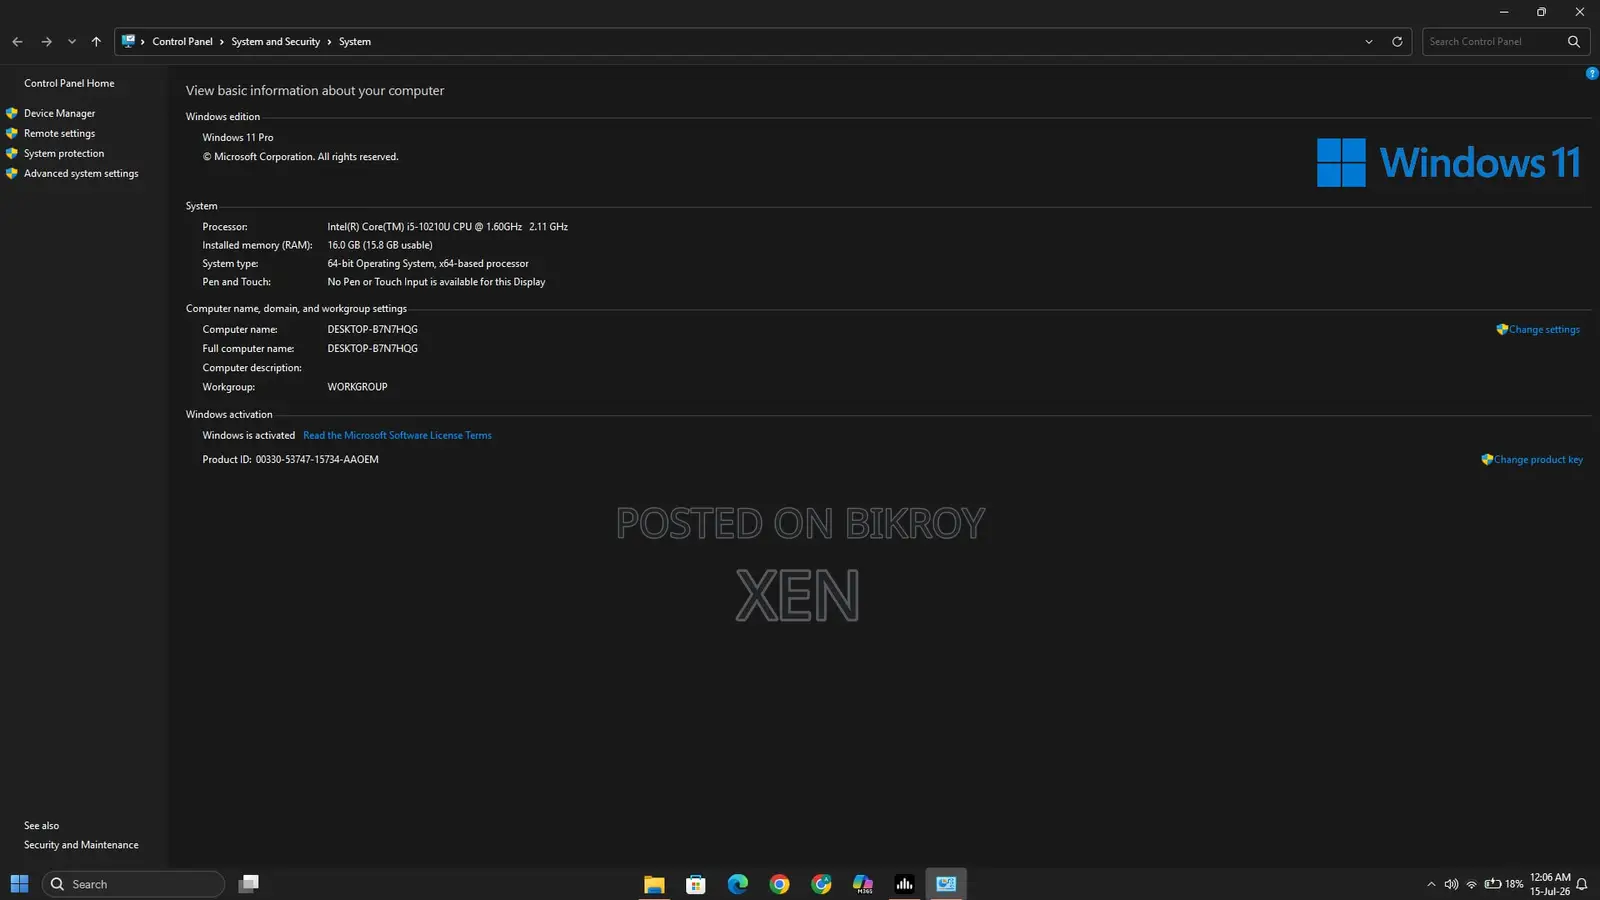Click the WORKGROUP value

[357, 387]
